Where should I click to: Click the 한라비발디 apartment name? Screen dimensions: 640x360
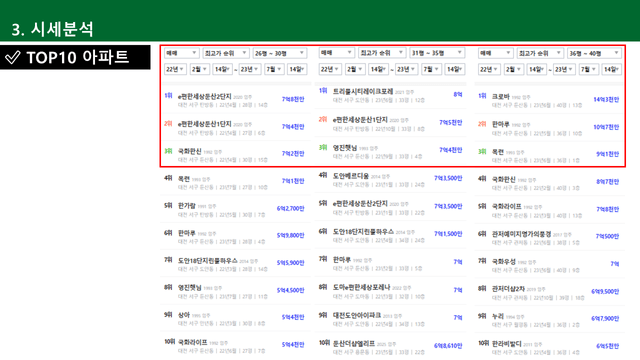[507, 343]
